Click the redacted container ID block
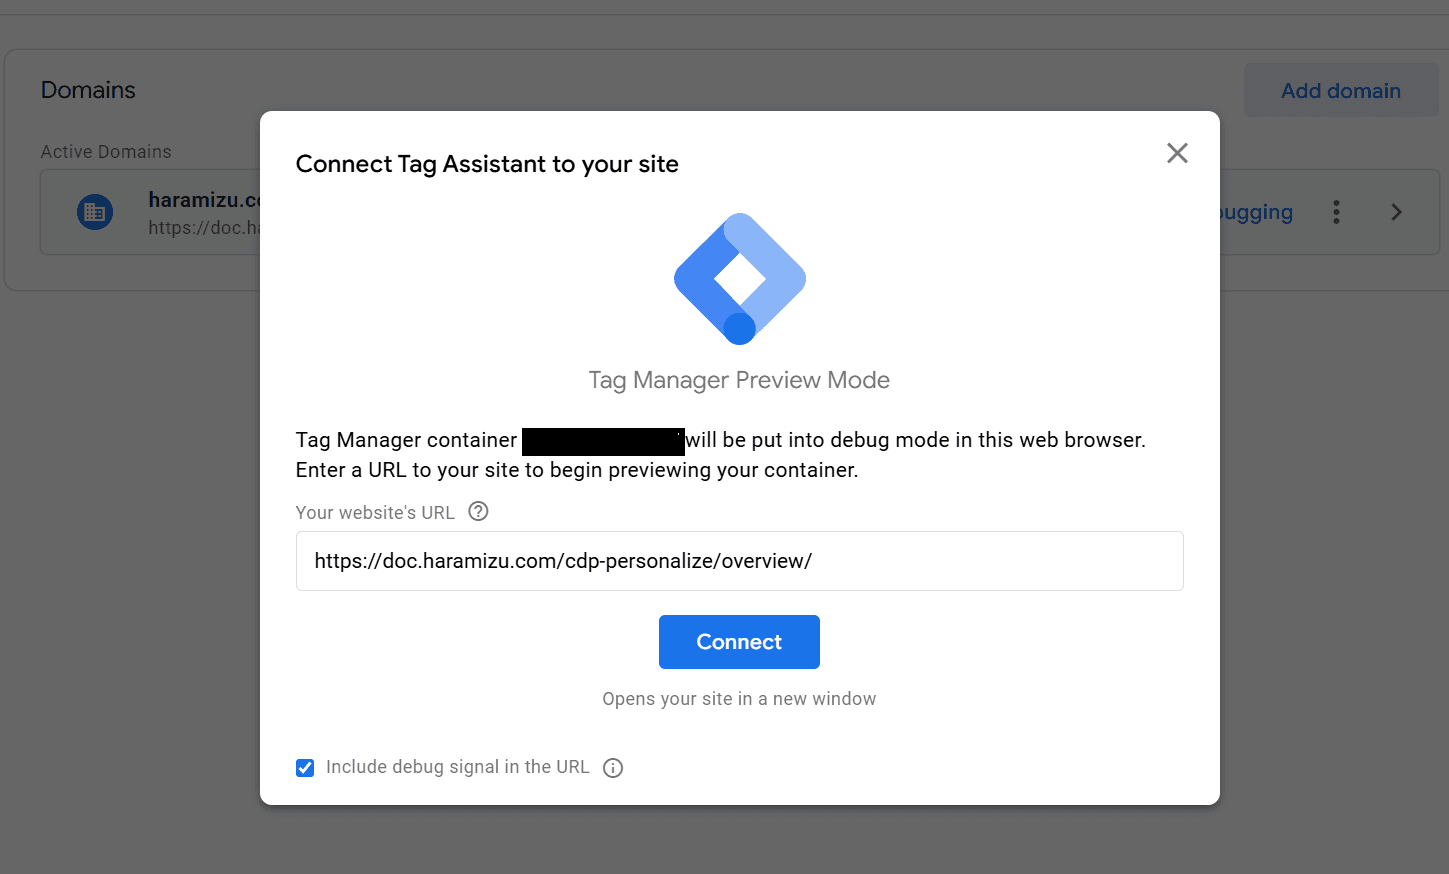 603,441
